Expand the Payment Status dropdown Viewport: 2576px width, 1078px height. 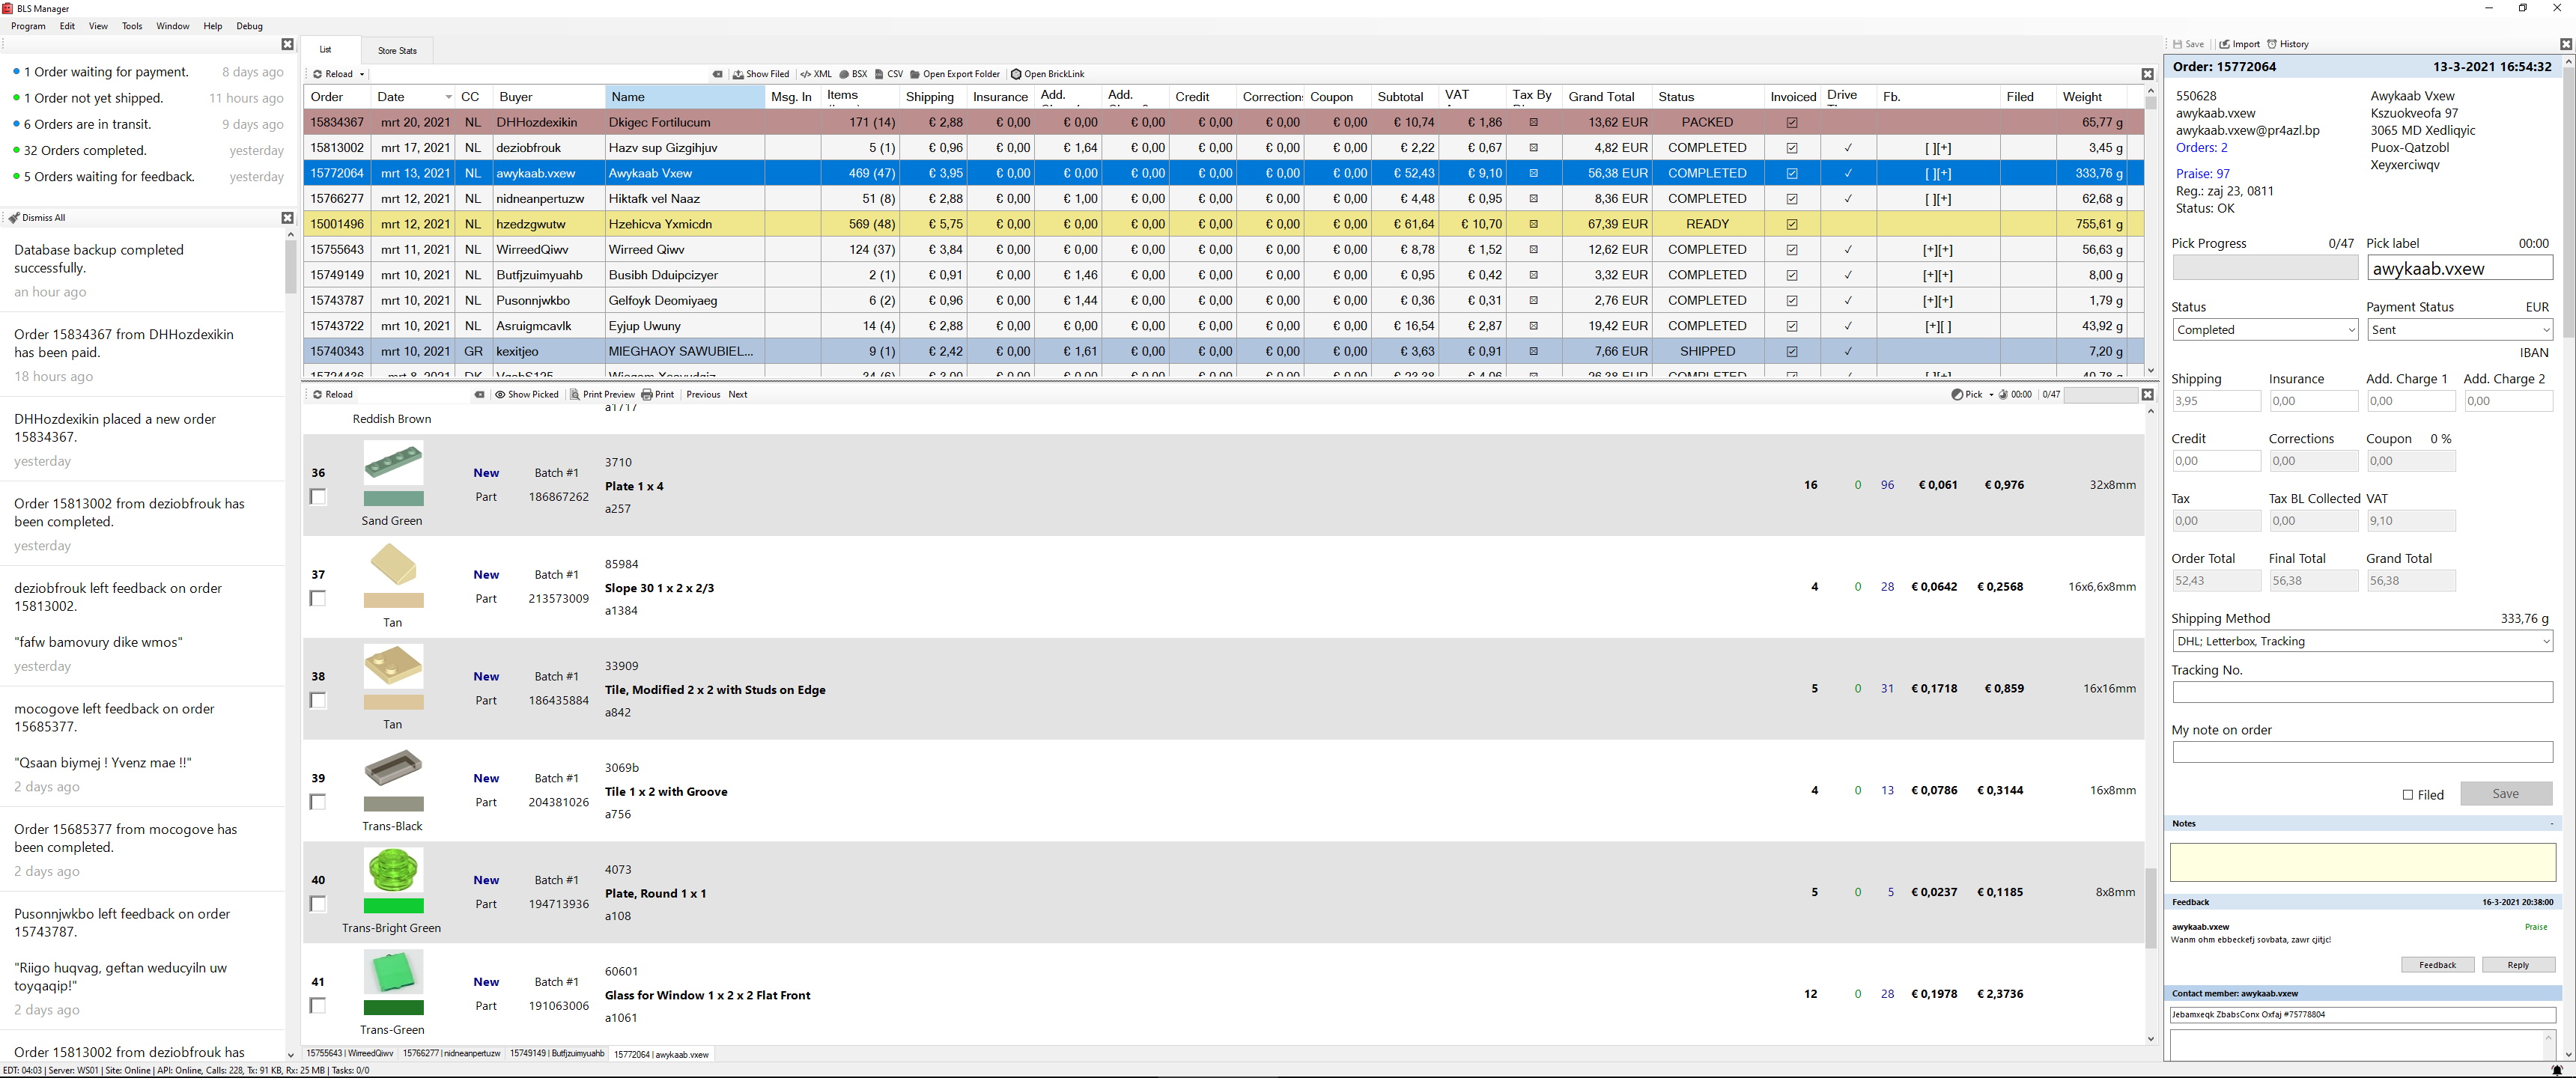[x=2459, y=330]
